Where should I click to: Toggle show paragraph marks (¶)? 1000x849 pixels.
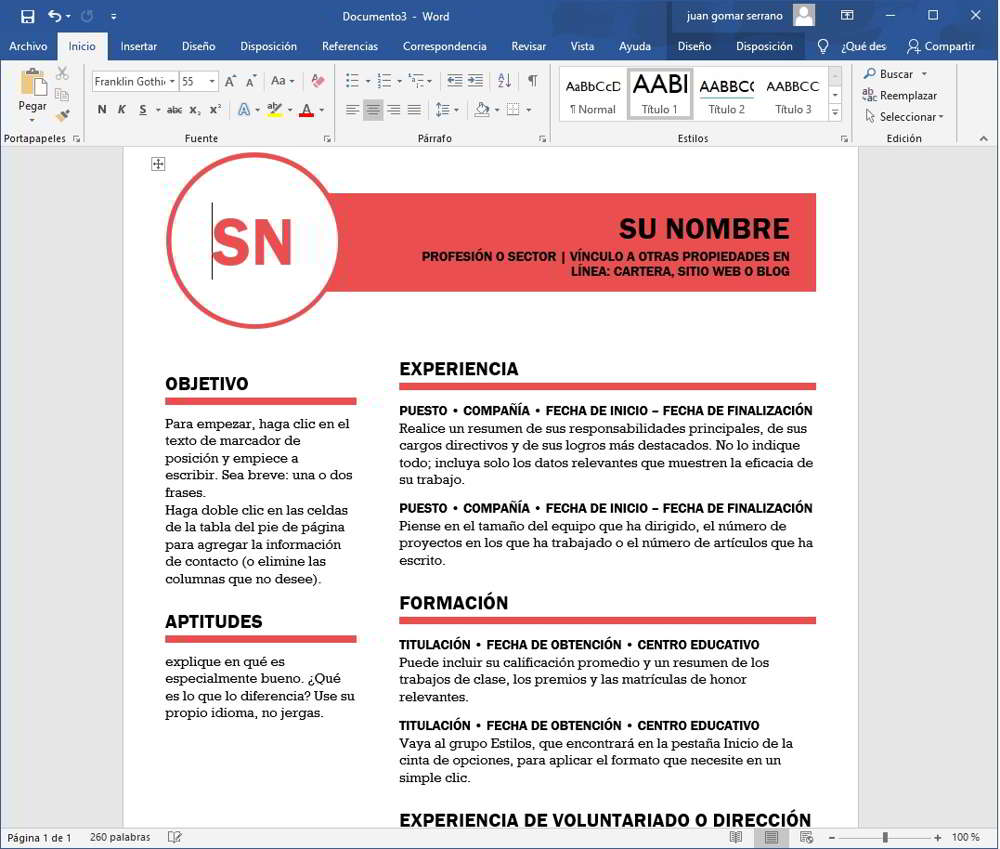(x=532, y=81)
